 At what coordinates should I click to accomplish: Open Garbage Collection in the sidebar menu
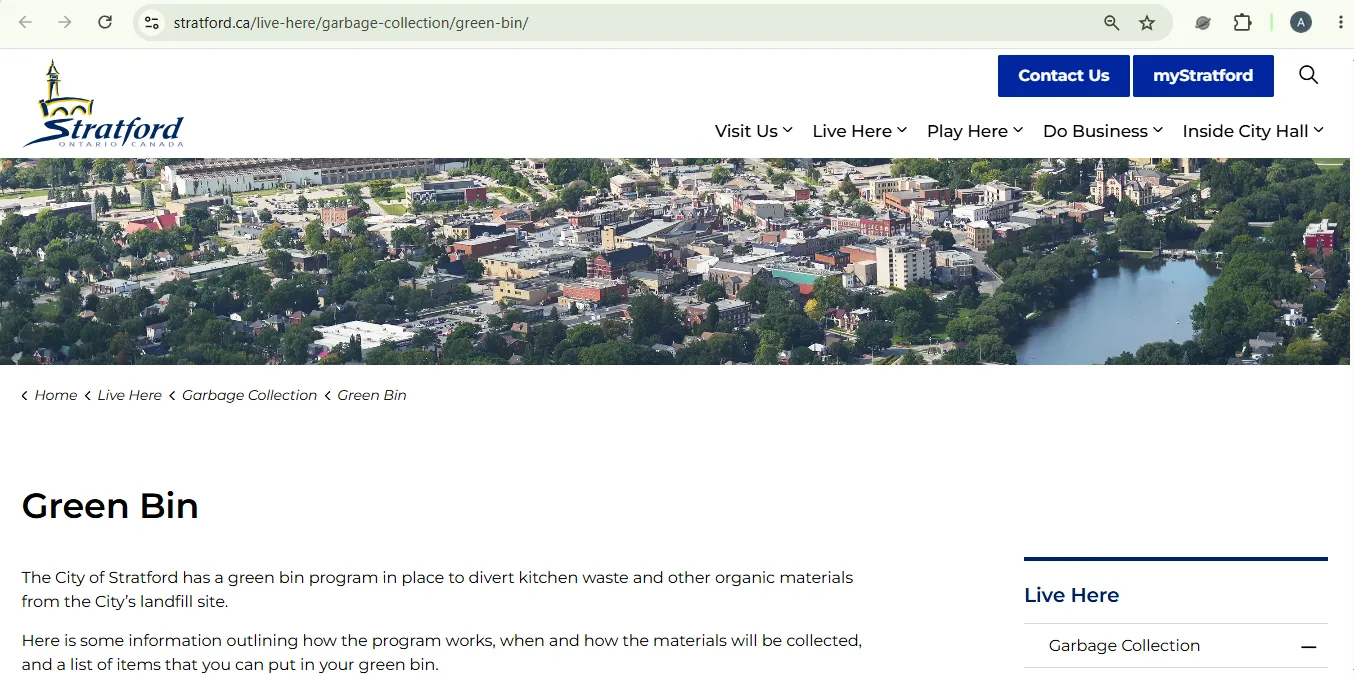(x=1124, y=646)
